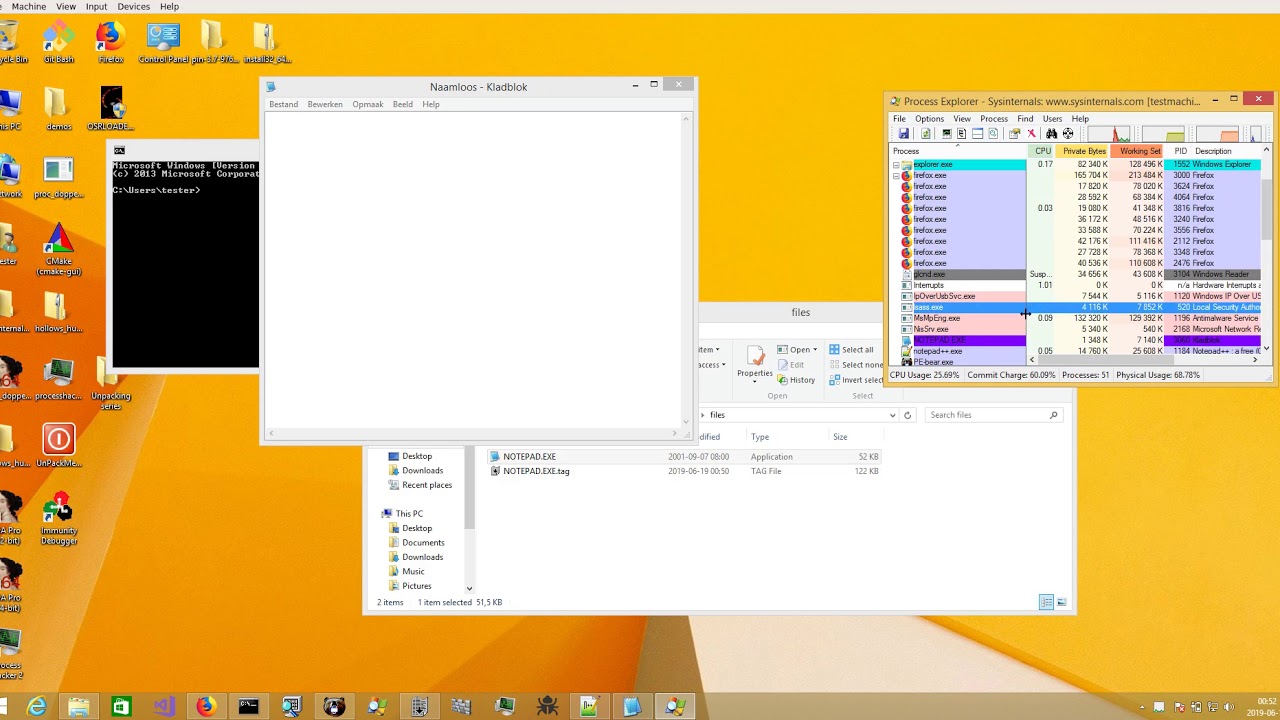
Task: Click the Command Prompt console window
Action: click(185, 265)
